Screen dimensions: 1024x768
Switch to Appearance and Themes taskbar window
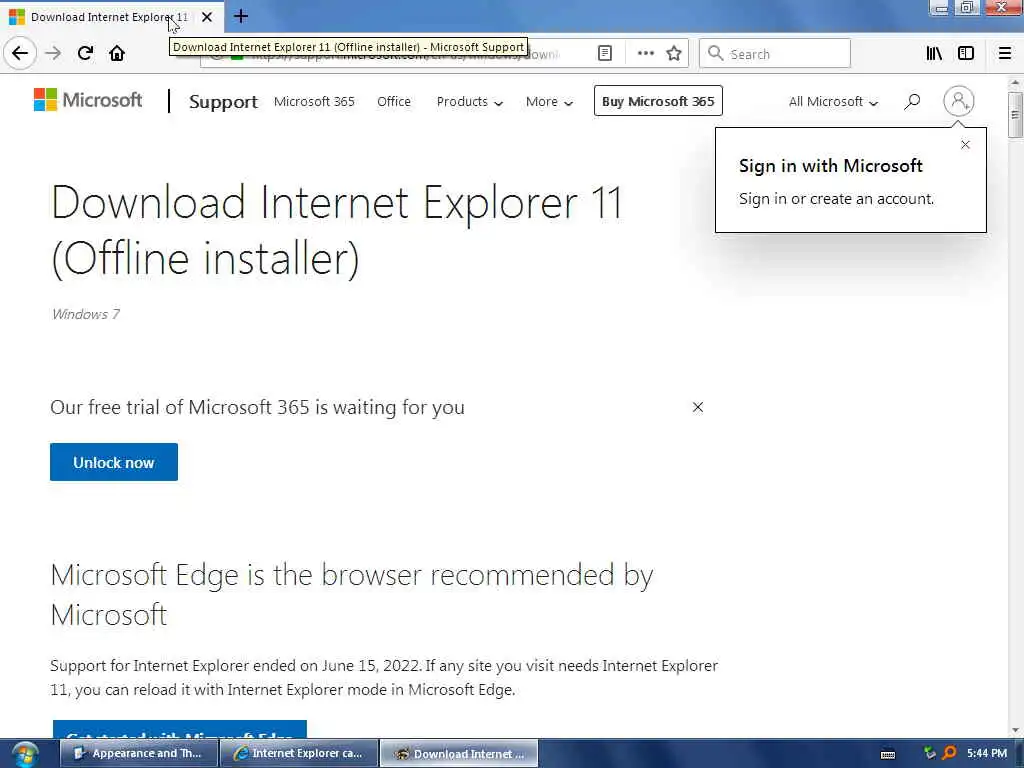(138, 754)
